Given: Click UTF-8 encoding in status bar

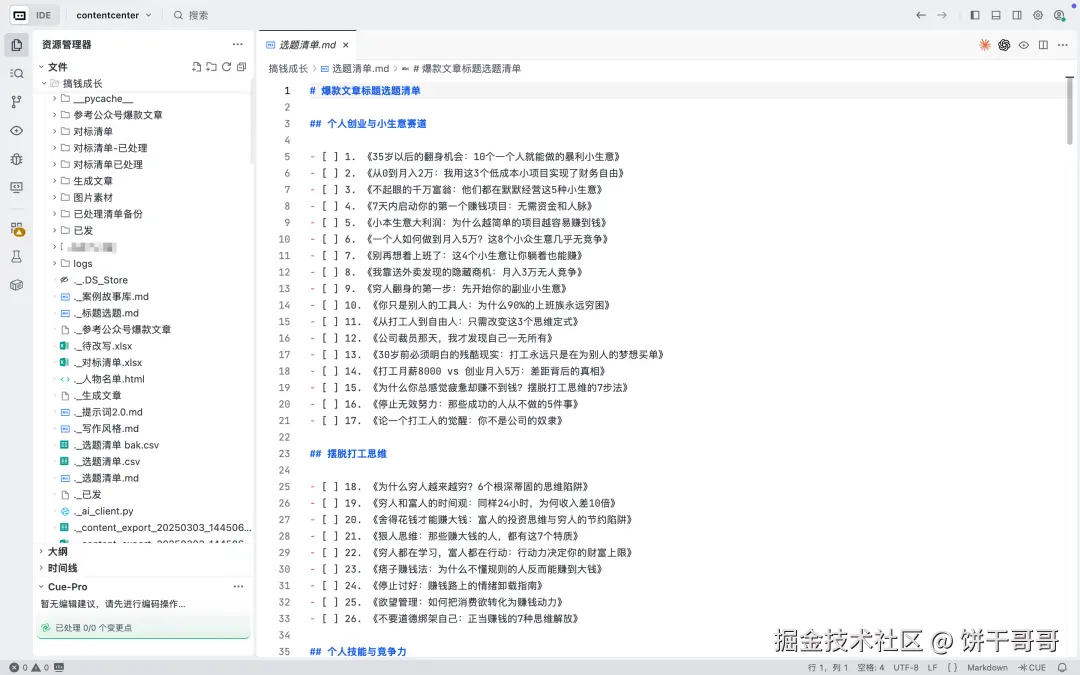Looking at the screenshot, I should 906,667.
